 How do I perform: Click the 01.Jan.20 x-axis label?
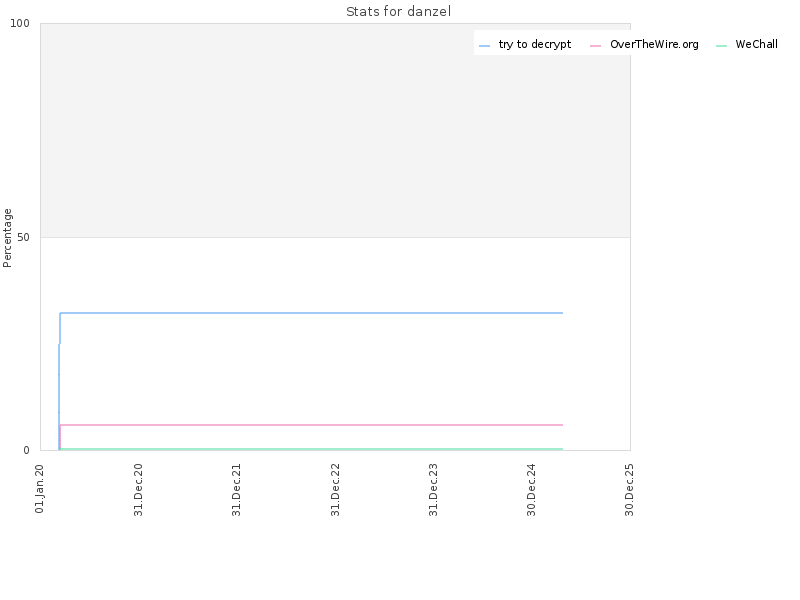40,489
